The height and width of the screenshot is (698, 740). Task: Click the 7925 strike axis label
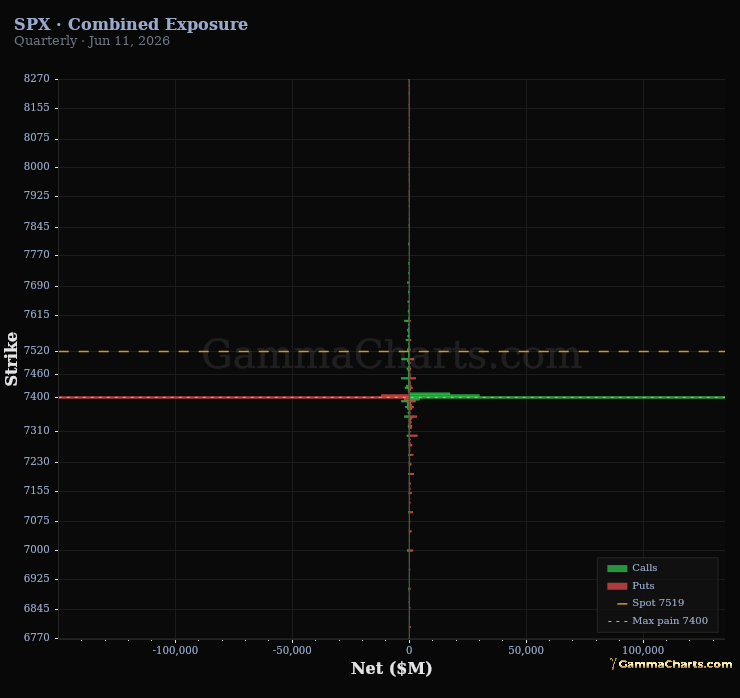(36, 195)
